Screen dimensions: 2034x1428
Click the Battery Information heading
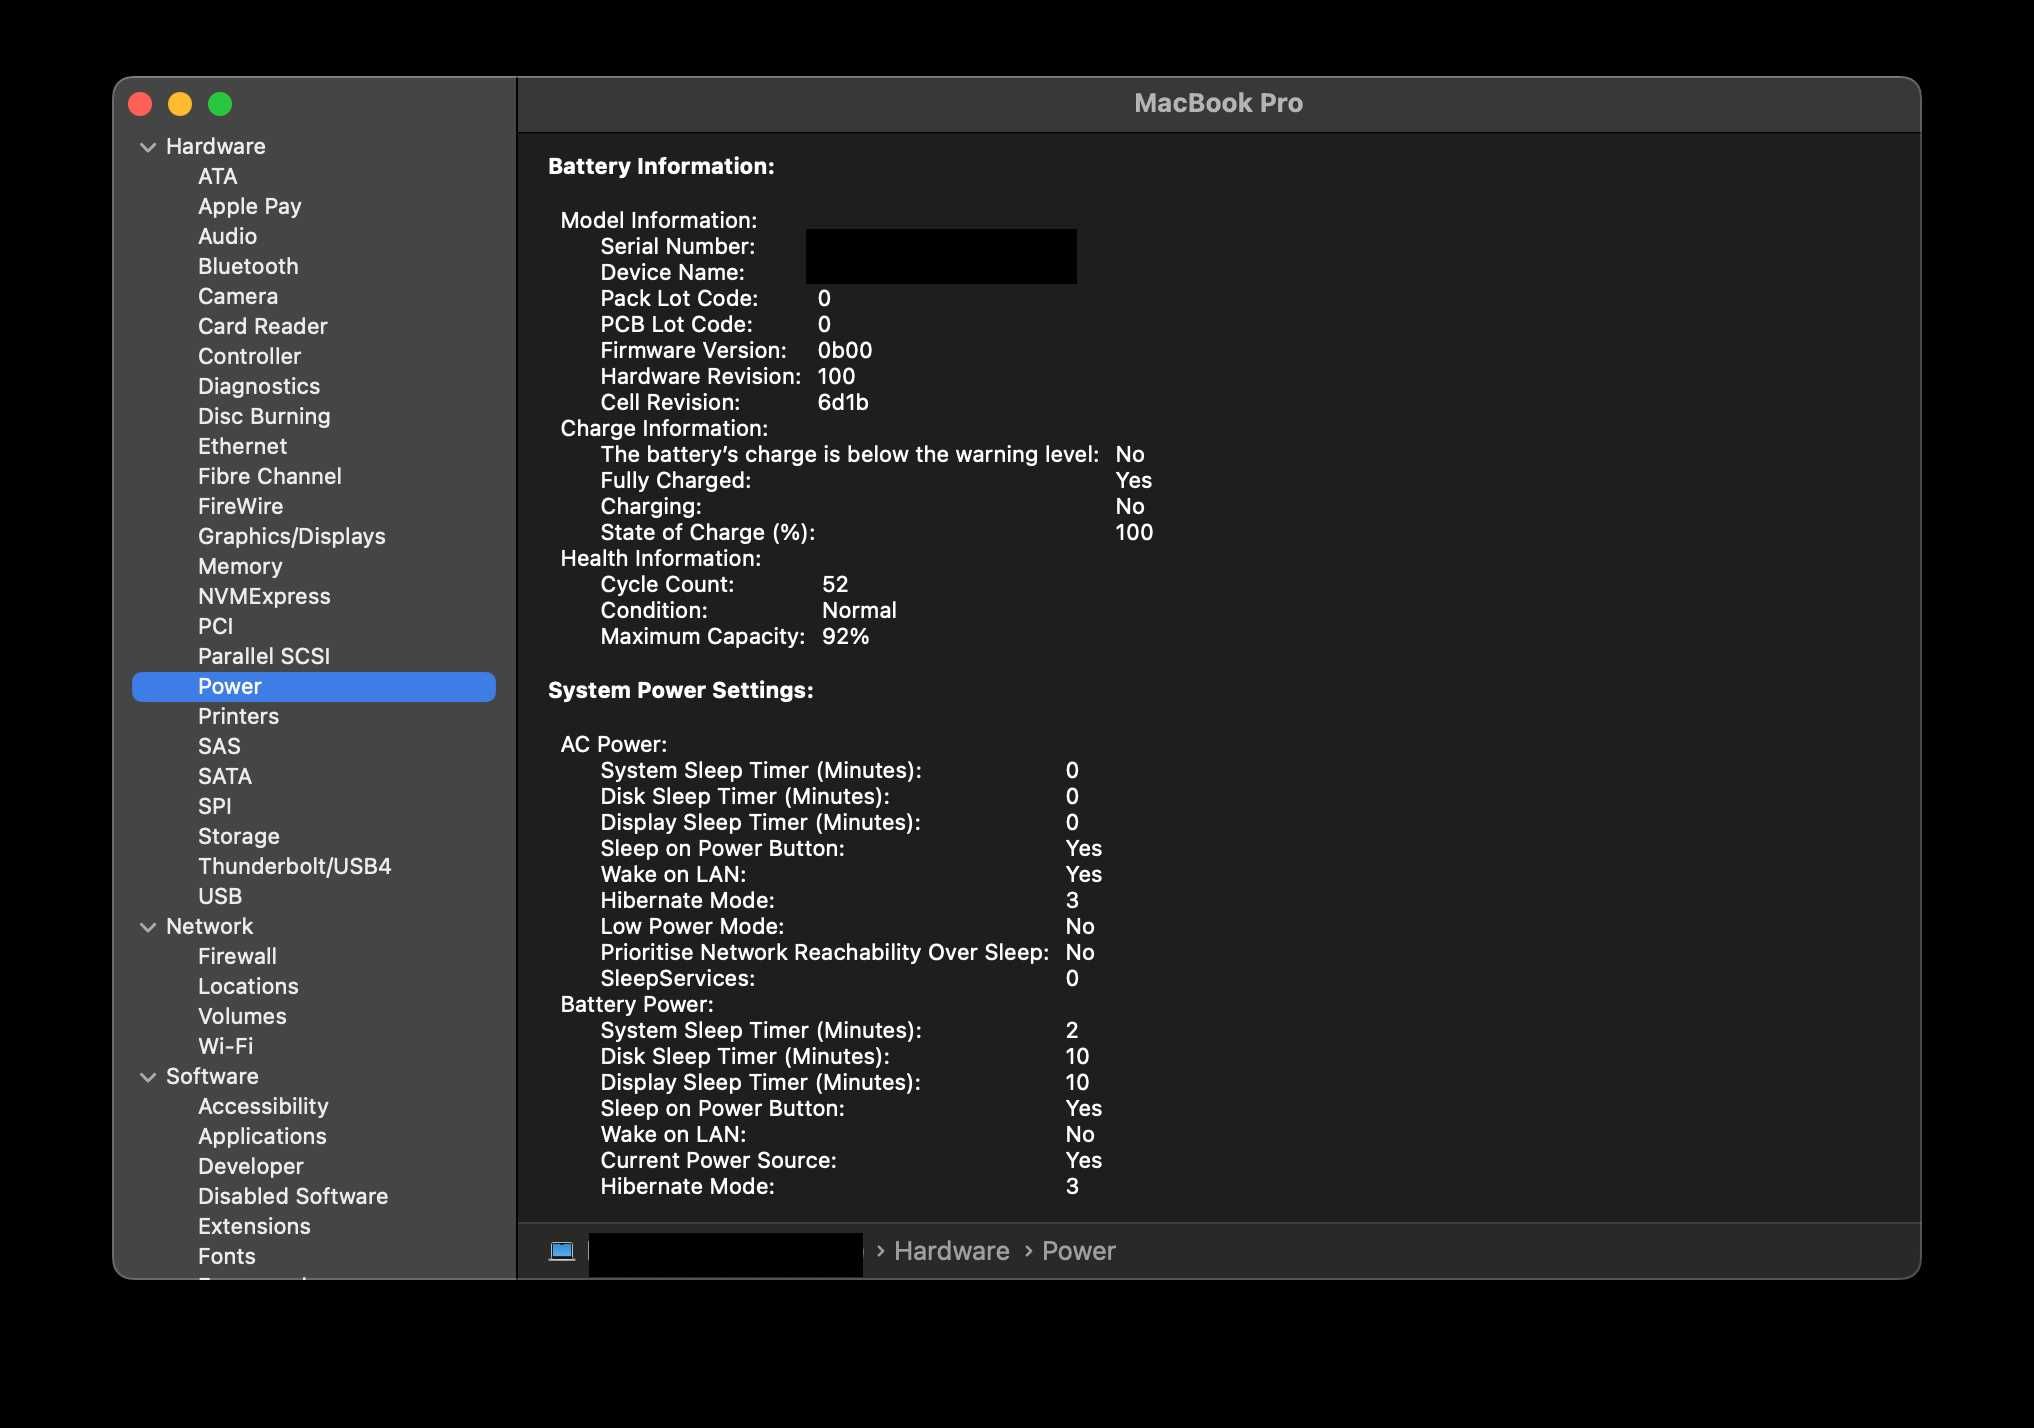tap(661, 166)
